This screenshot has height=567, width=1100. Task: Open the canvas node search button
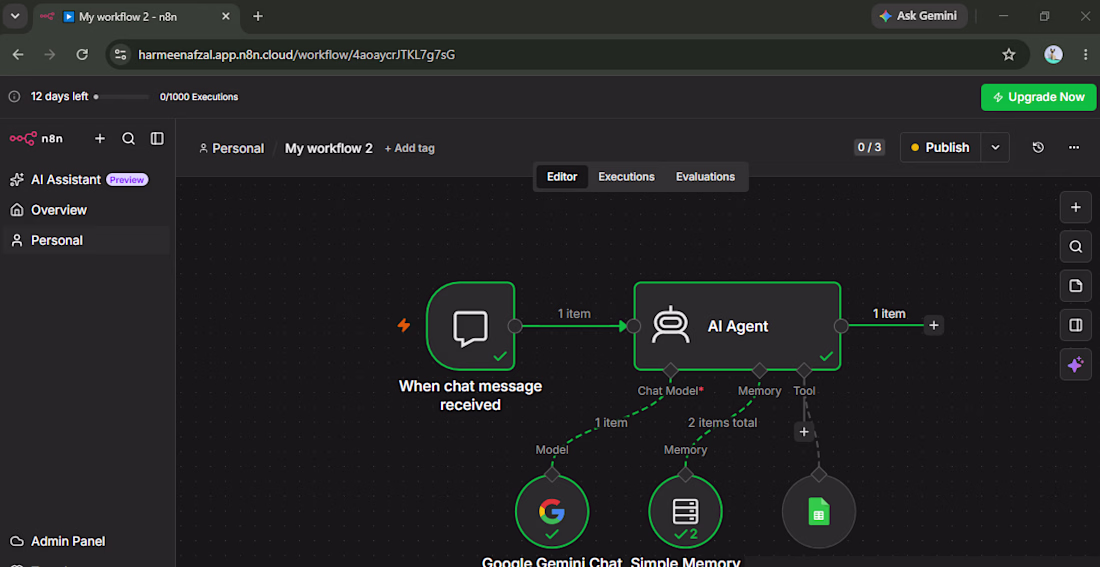pos(1075,246)
